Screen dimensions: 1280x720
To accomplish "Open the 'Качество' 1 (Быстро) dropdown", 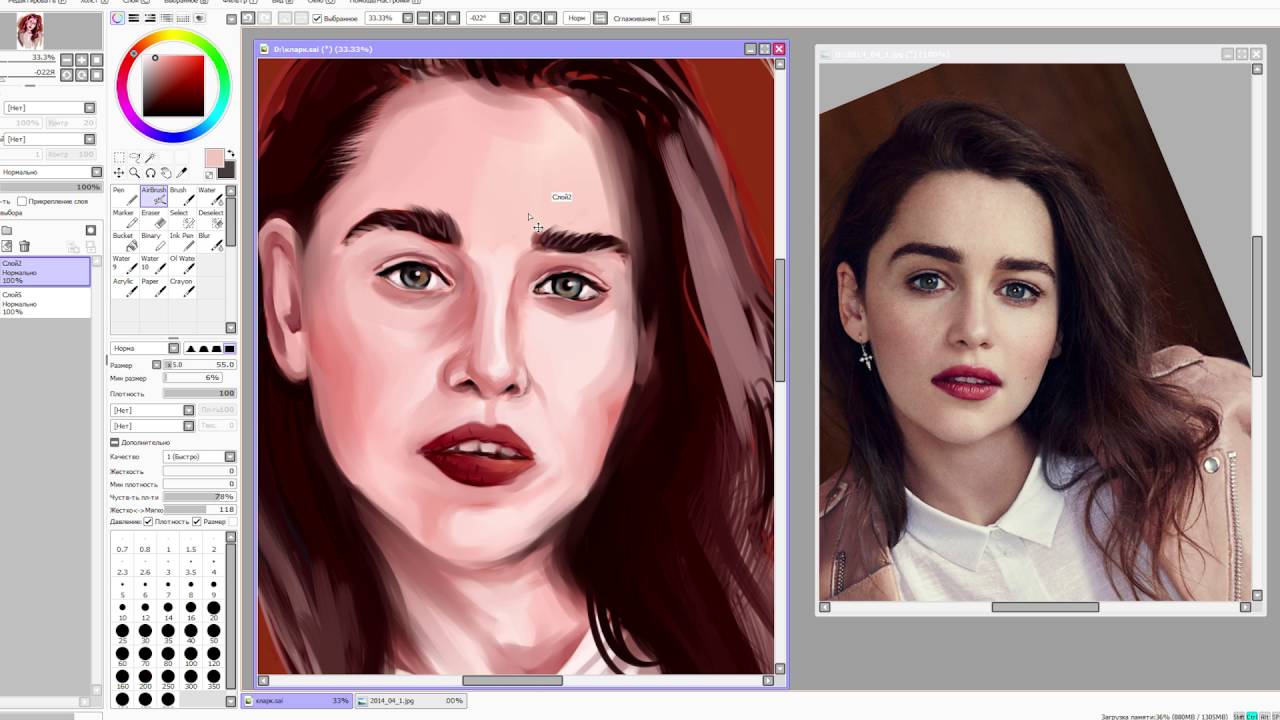I will tap(230, 457).
